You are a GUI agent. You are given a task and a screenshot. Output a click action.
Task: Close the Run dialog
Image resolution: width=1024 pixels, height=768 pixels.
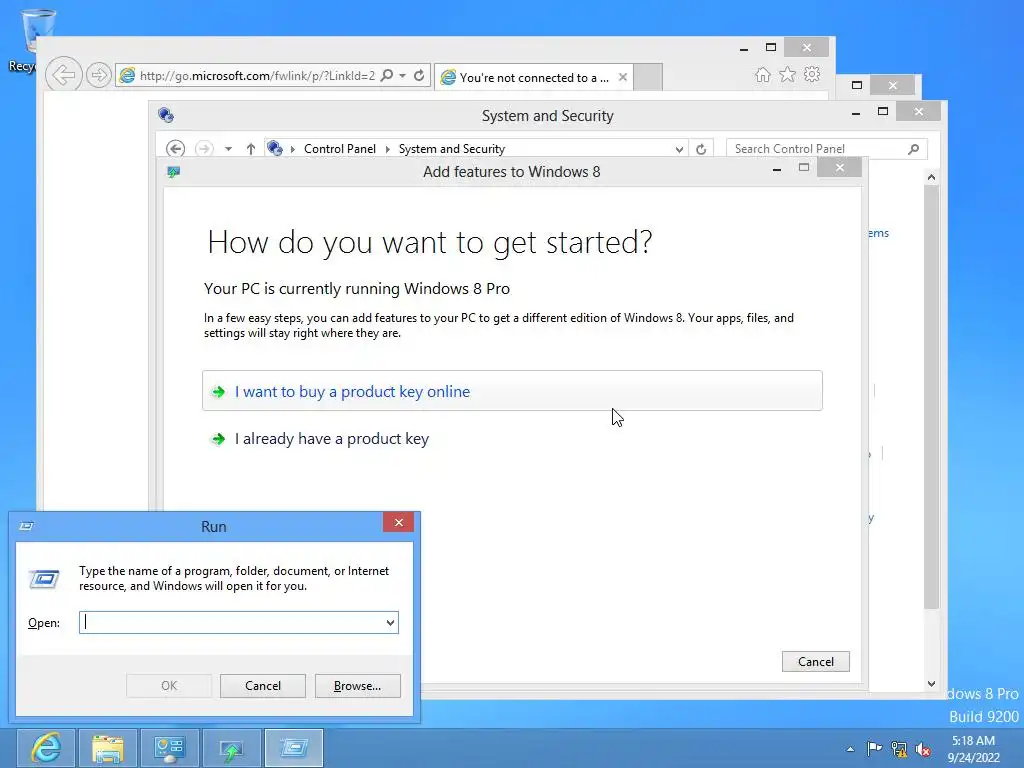398,522
